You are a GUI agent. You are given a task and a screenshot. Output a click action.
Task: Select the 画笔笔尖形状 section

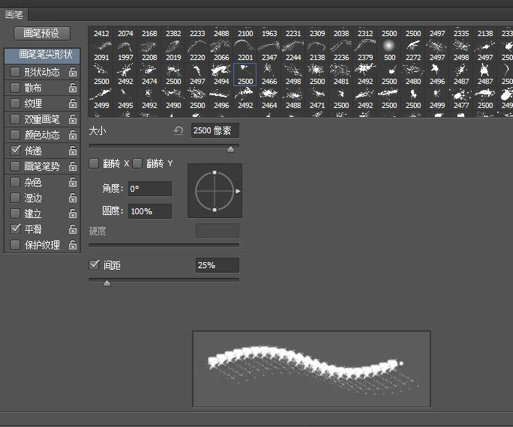coord(42,55)
